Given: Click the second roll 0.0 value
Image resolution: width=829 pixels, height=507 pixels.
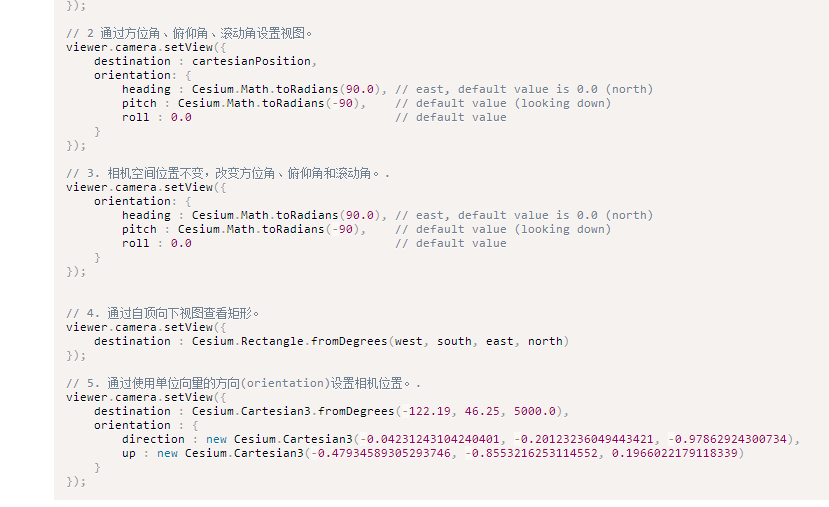Looking at the screenshot, I should point(181,244).
